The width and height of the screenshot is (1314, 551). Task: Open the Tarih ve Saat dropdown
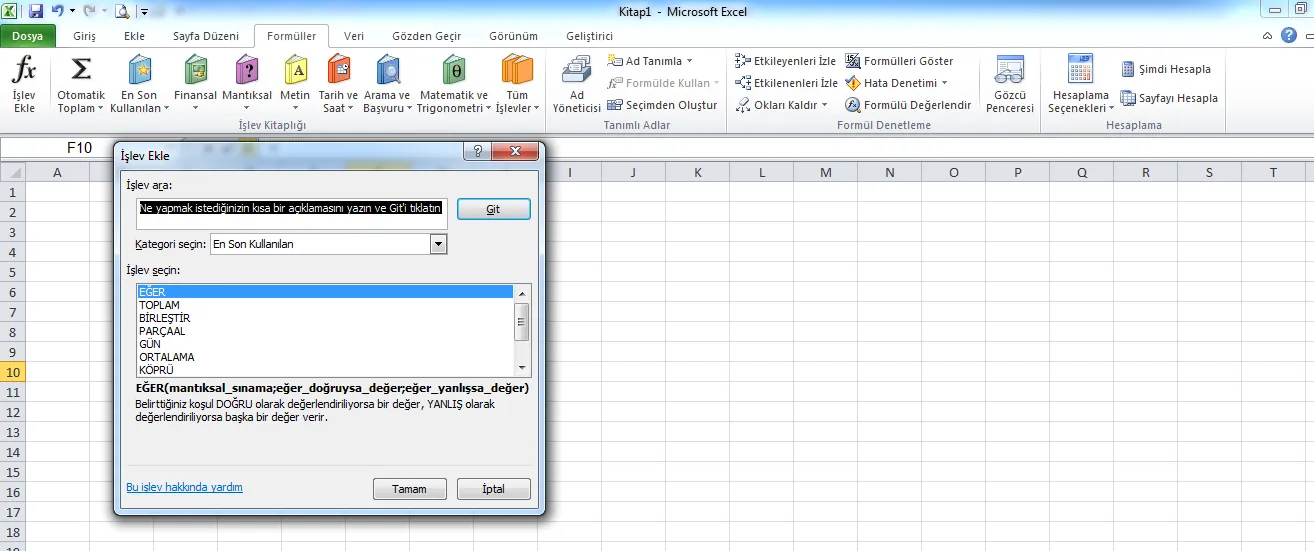[x=339, y=108]
